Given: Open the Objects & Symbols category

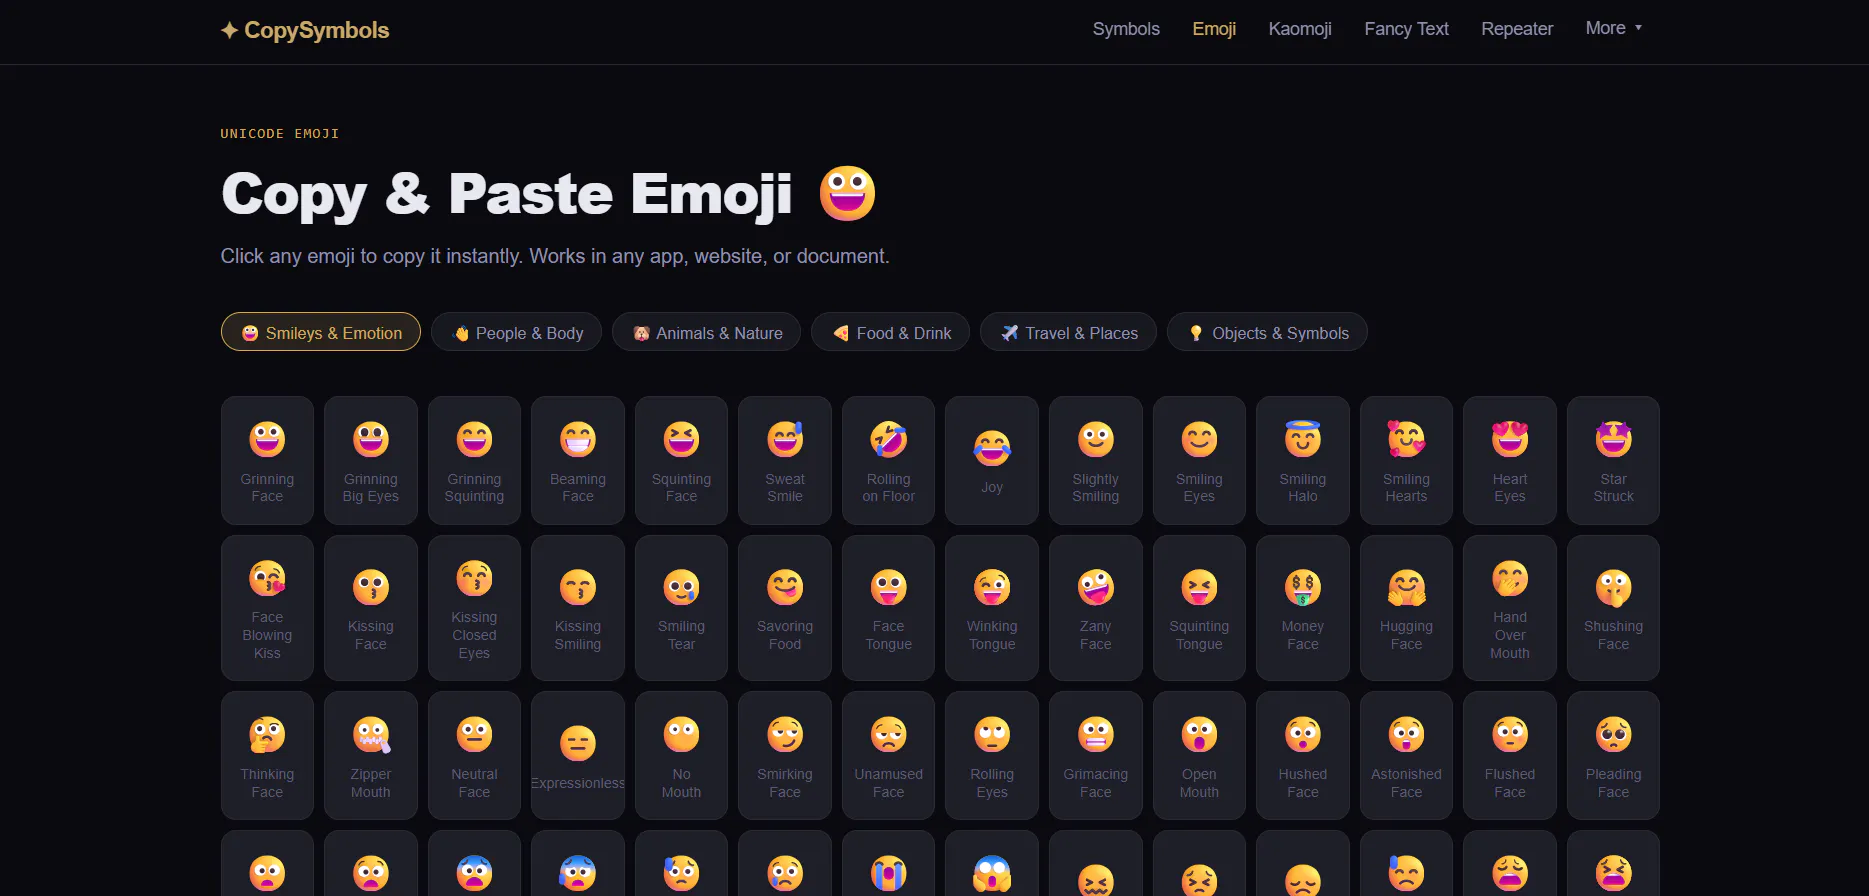Looking at the screenshot, I should [x=1267, y=332].
